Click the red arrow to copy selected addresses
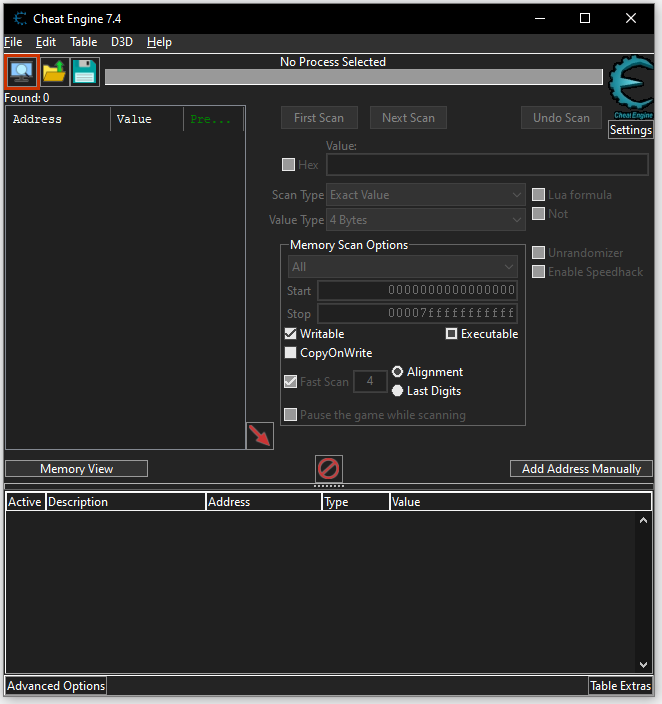This screenshot has width=662, height=704. 260,436
